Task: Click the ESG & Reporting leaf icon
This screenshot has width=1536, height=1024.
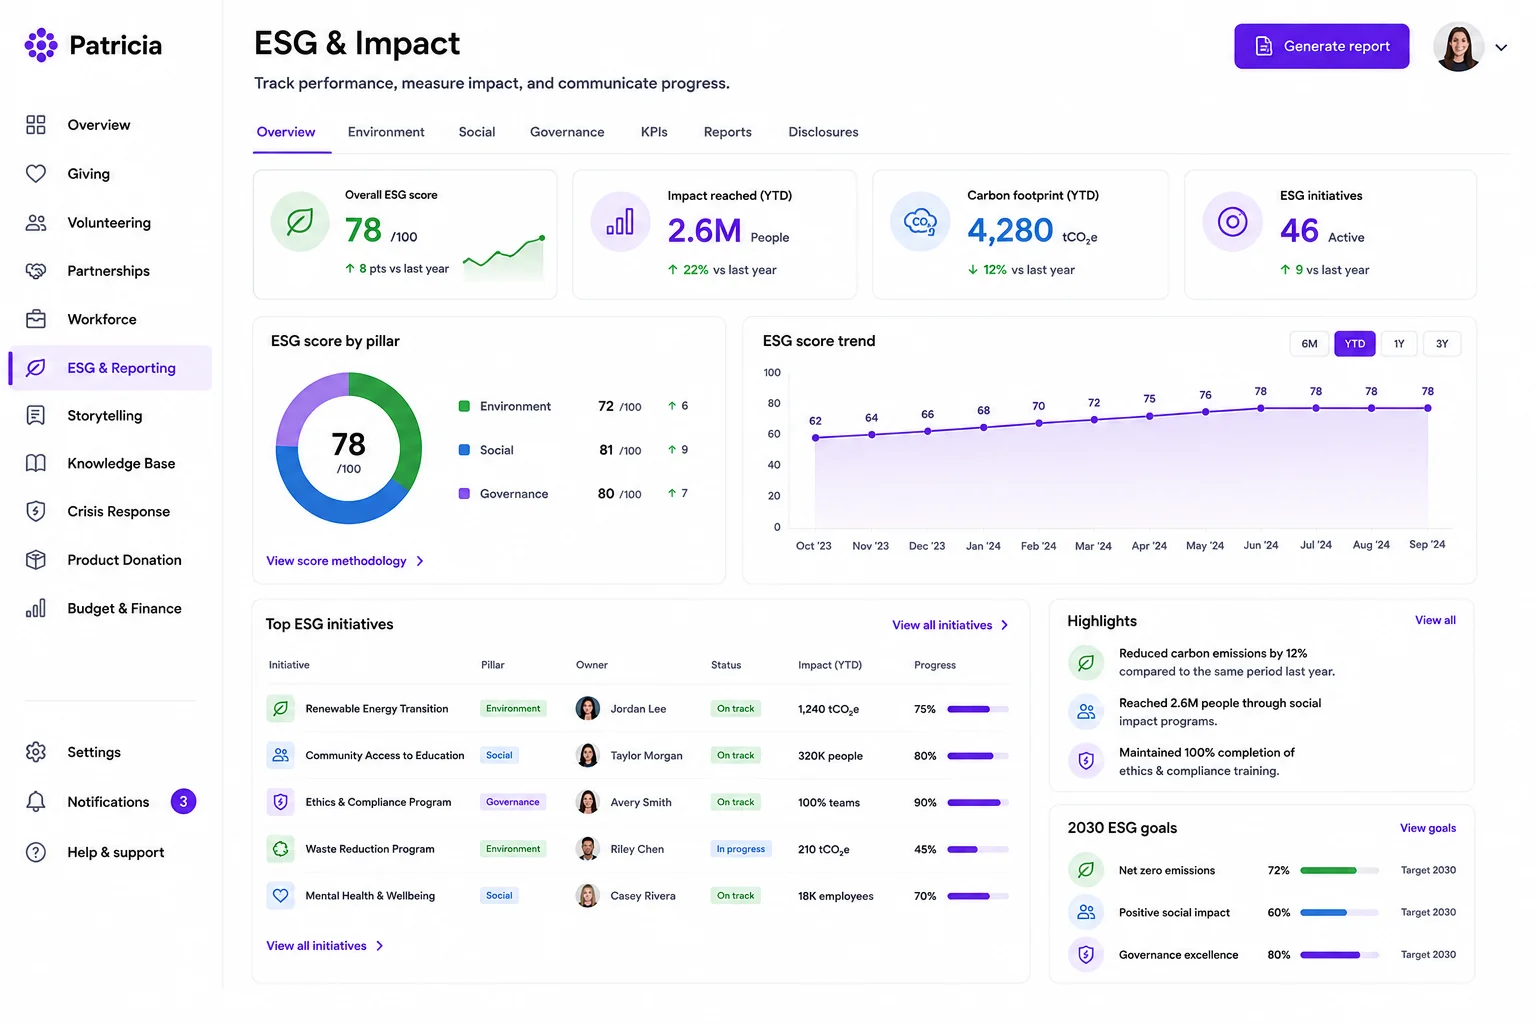Action: point(36,368)
